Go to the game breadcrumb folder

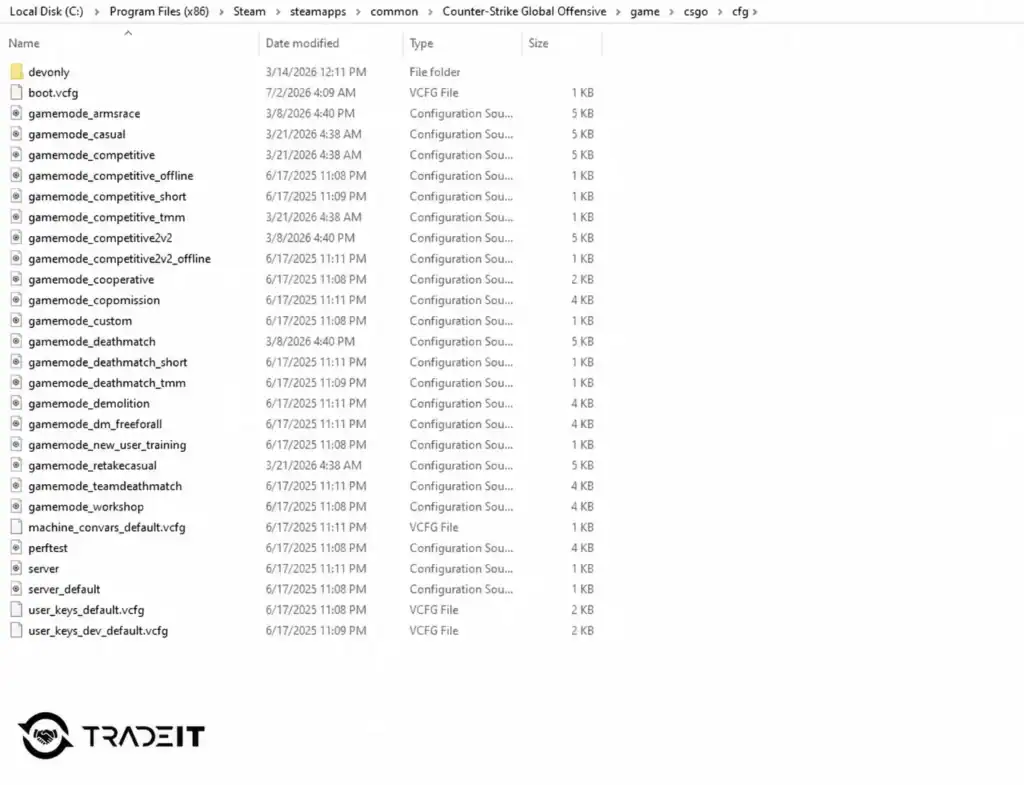(x=645, y=12)
